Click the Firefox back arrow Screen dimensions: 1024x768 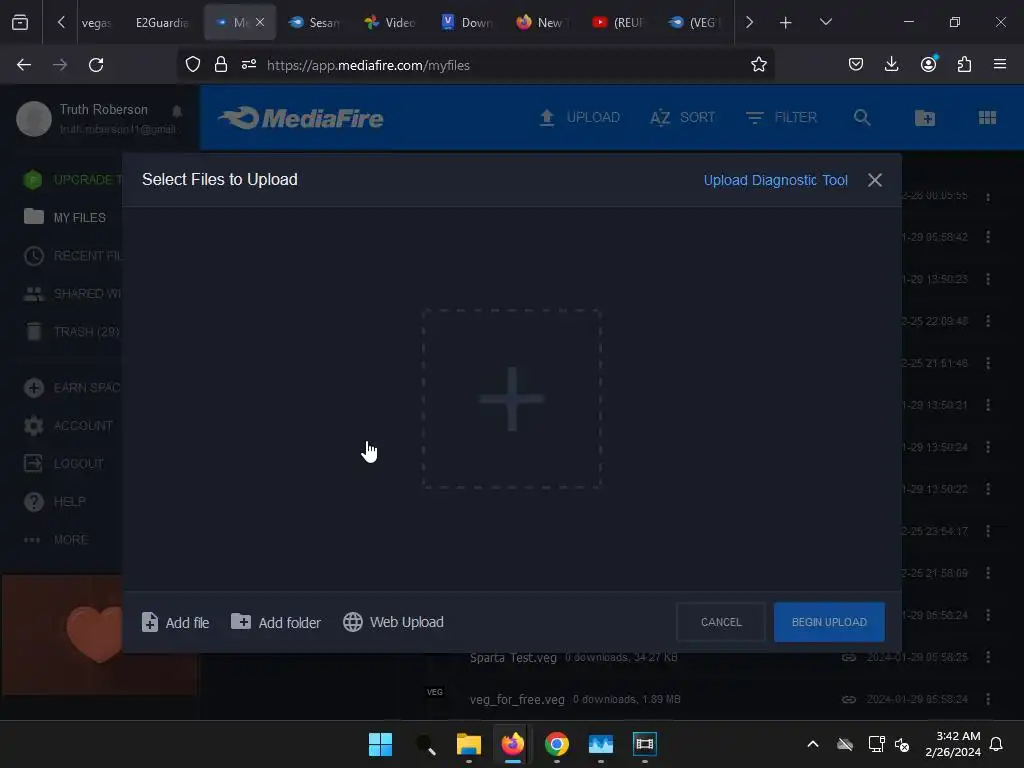coord(24,65)
